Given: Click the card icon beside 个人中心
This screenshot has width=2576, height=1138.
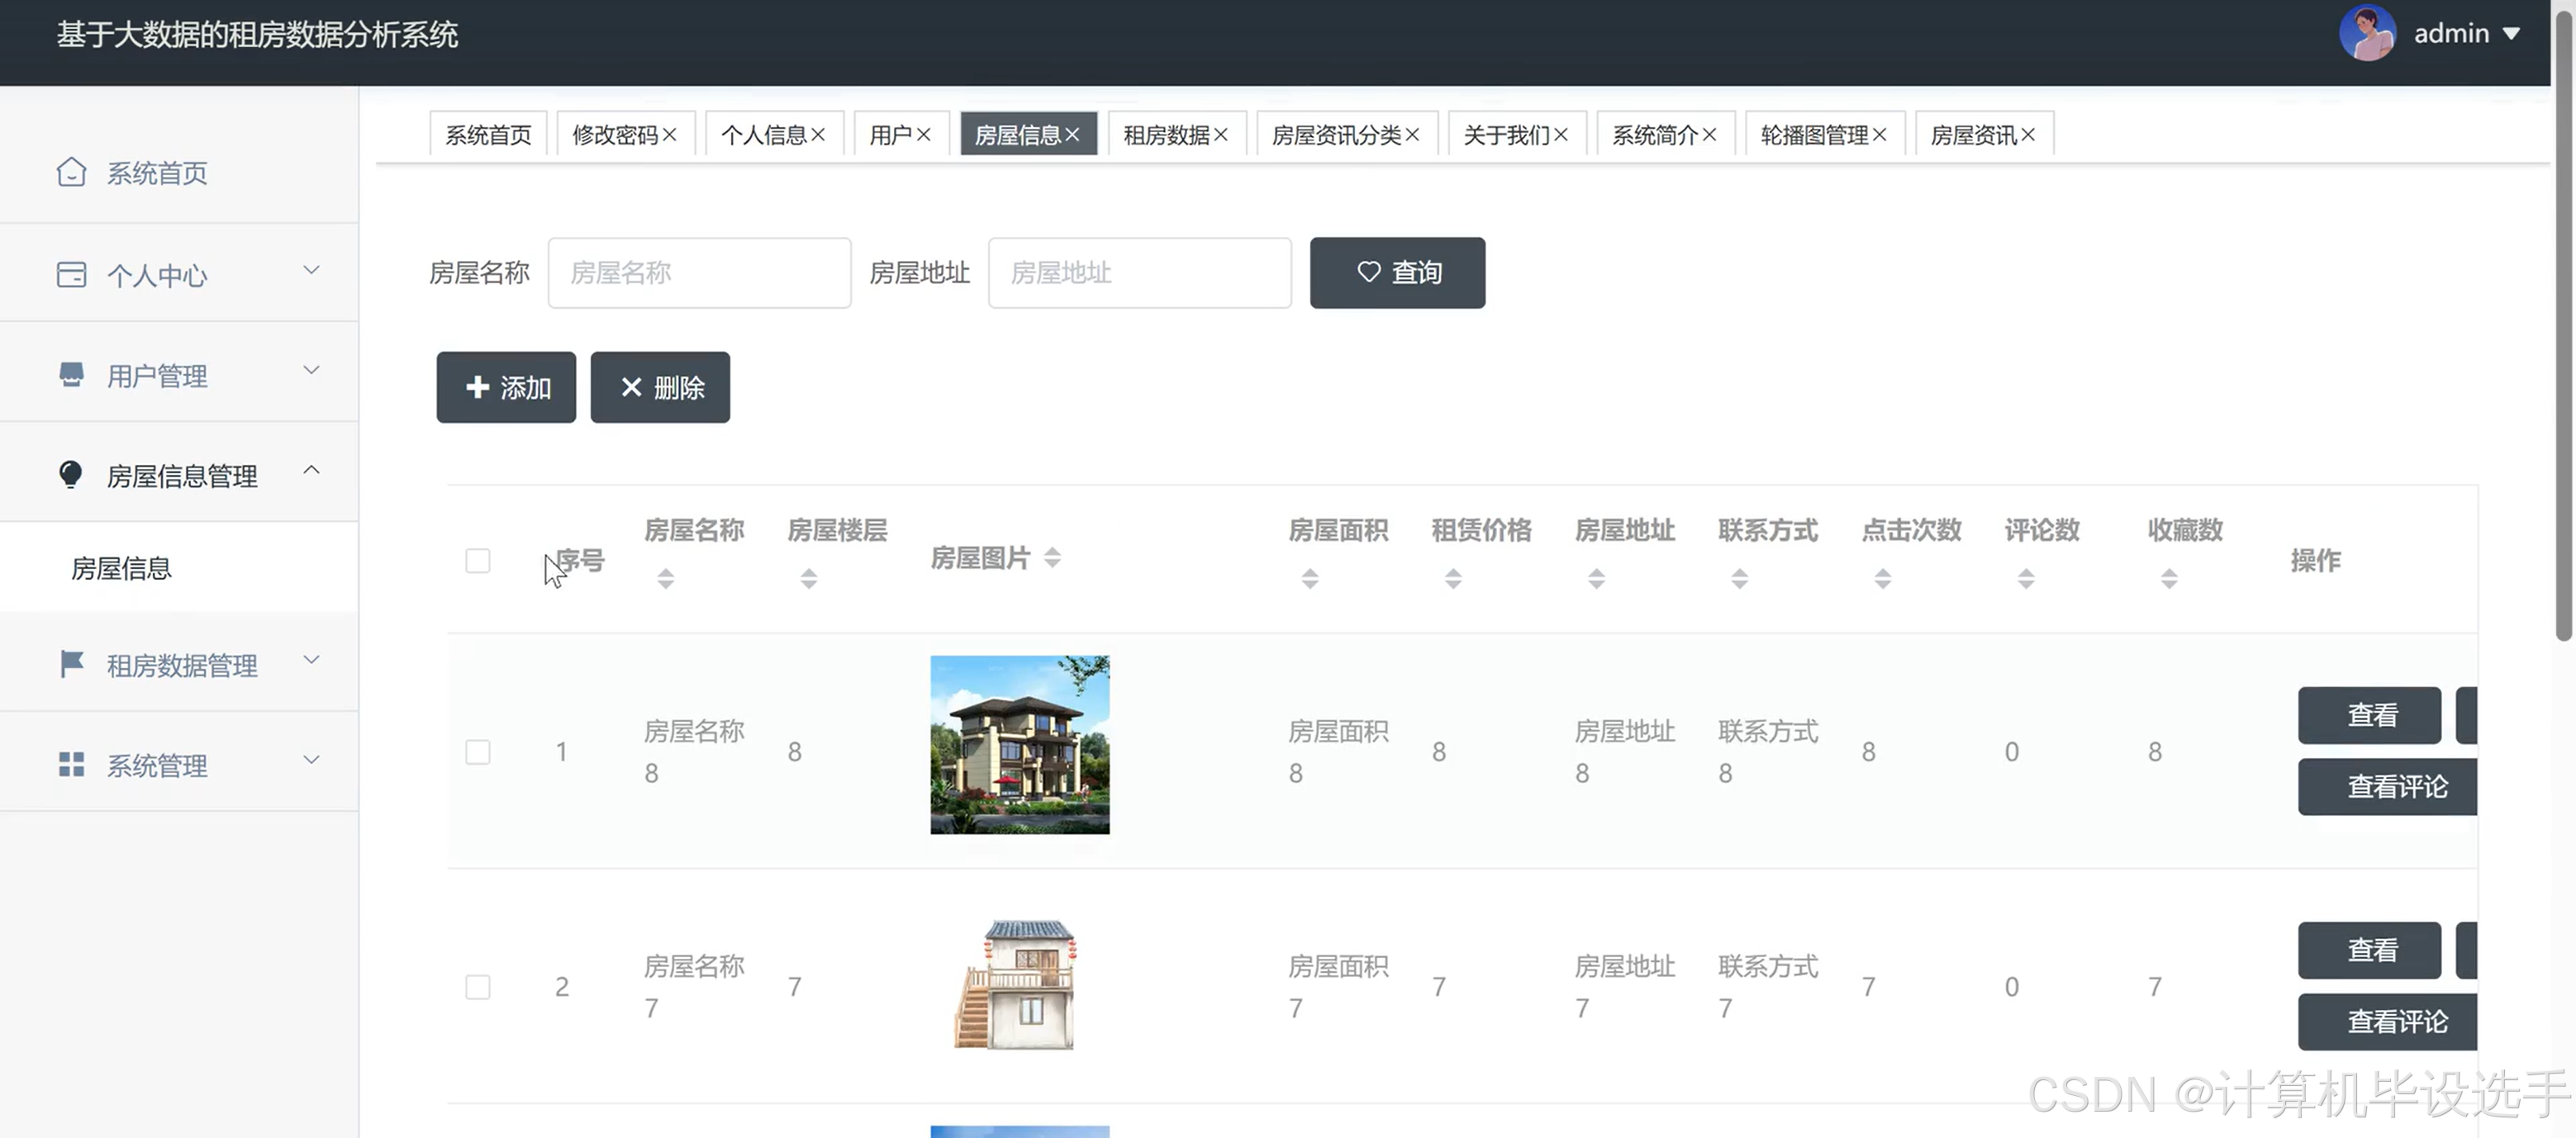Looking at the screenshot, I should pos(71,274).
